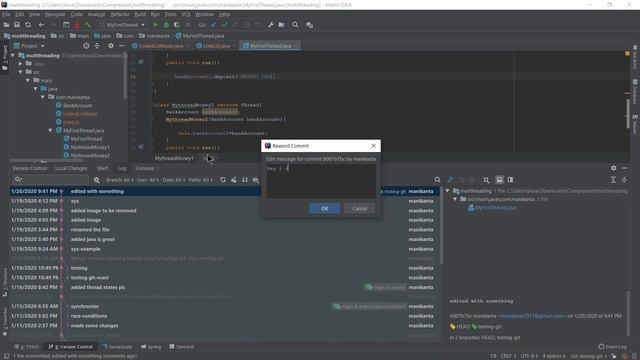The height and width of the screenshot is (360, 640).
Task: Select the 'renamed the file' commit row
Action: point(225,229)
